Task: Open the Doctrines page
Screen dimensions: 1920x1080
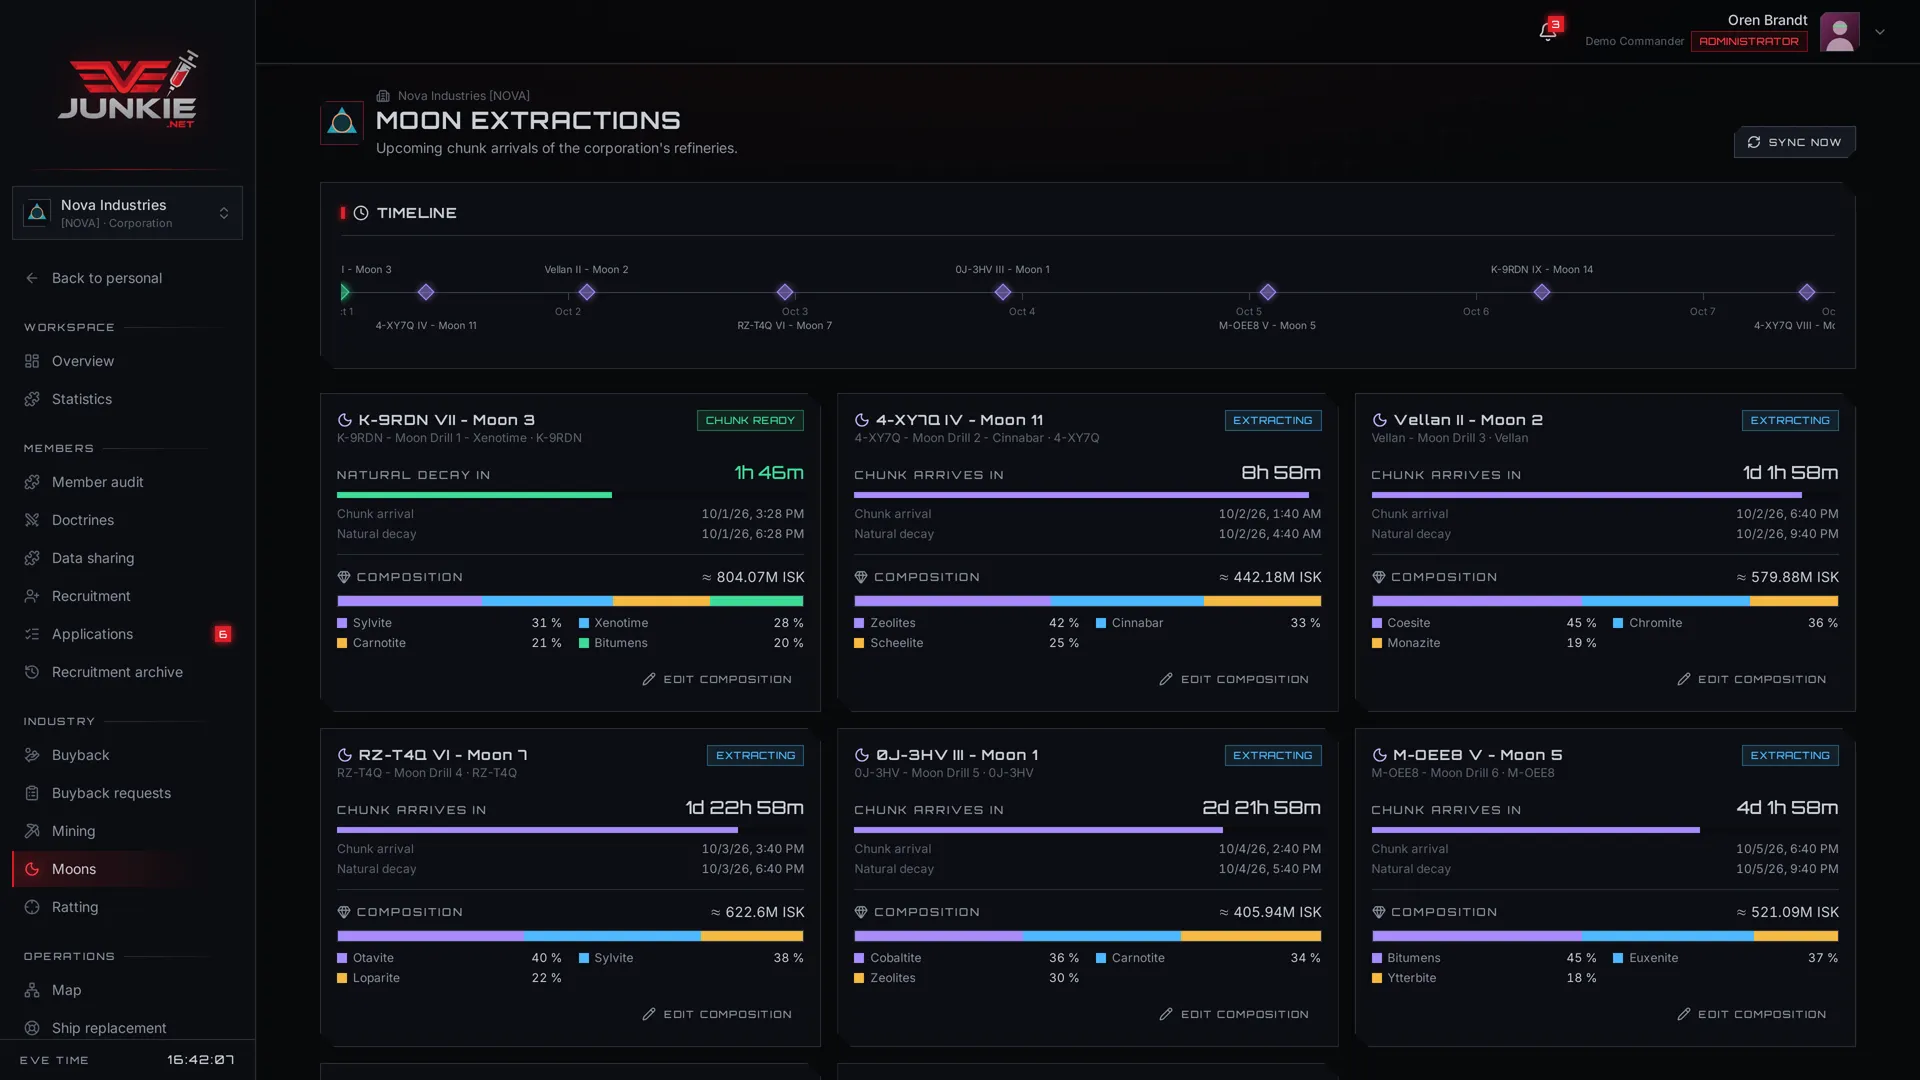Action: (x=127, y=520)
